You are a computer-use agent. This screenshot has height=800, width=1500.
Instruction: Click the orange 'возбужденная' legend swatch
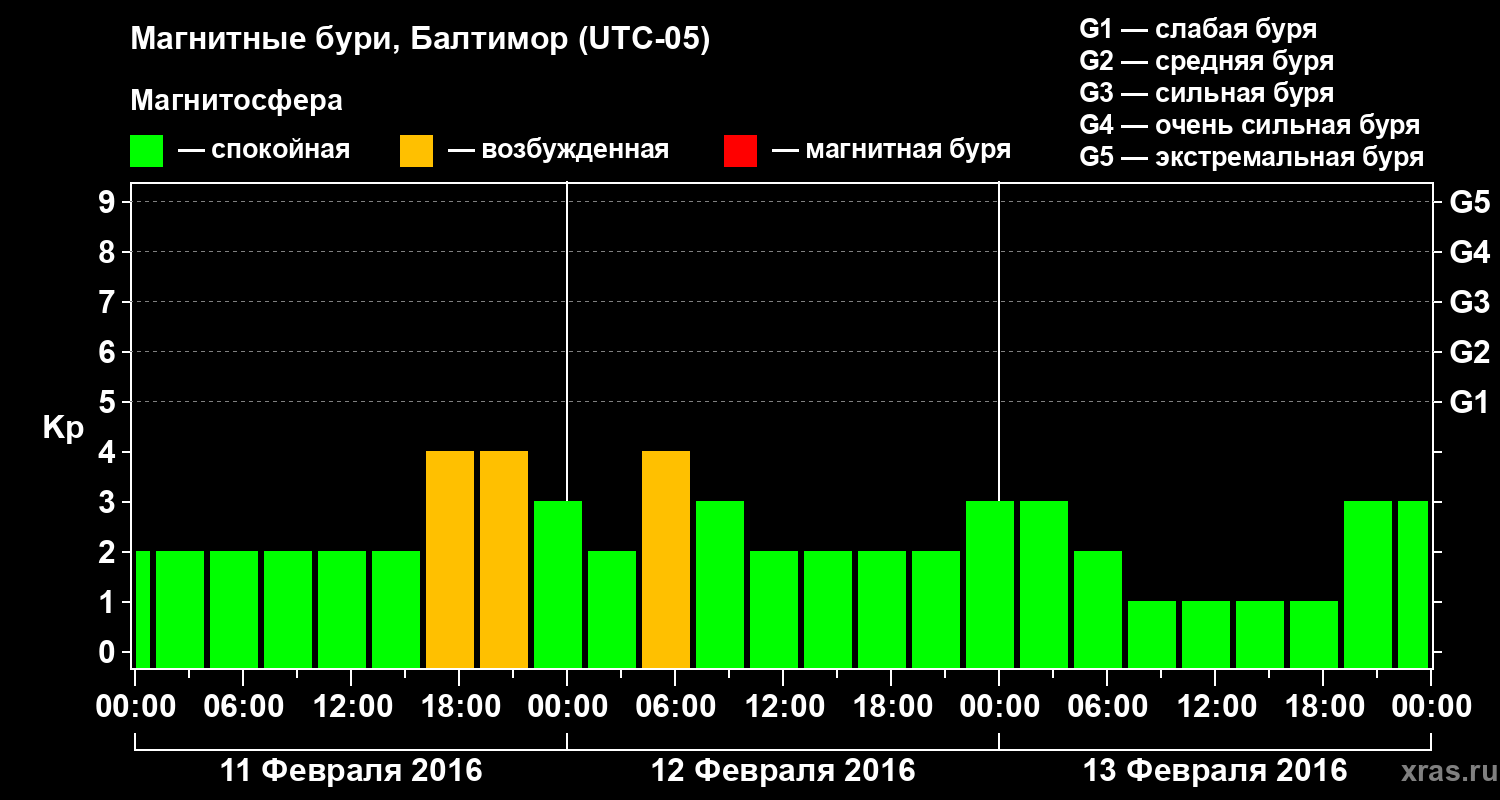[416, 151]
